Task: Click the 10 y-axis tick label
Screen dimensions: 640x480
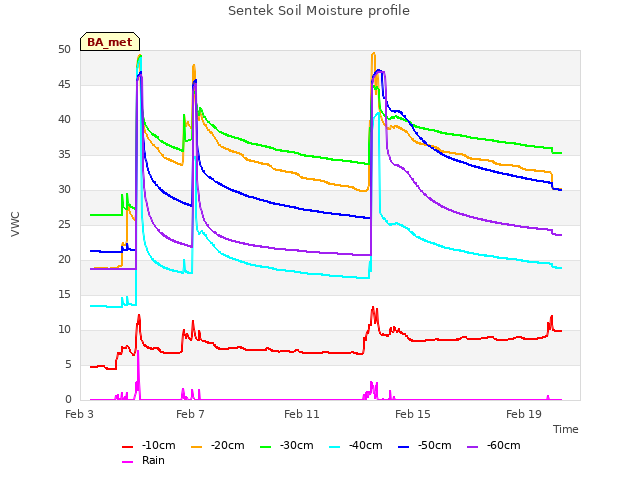Action: point(64,329)
